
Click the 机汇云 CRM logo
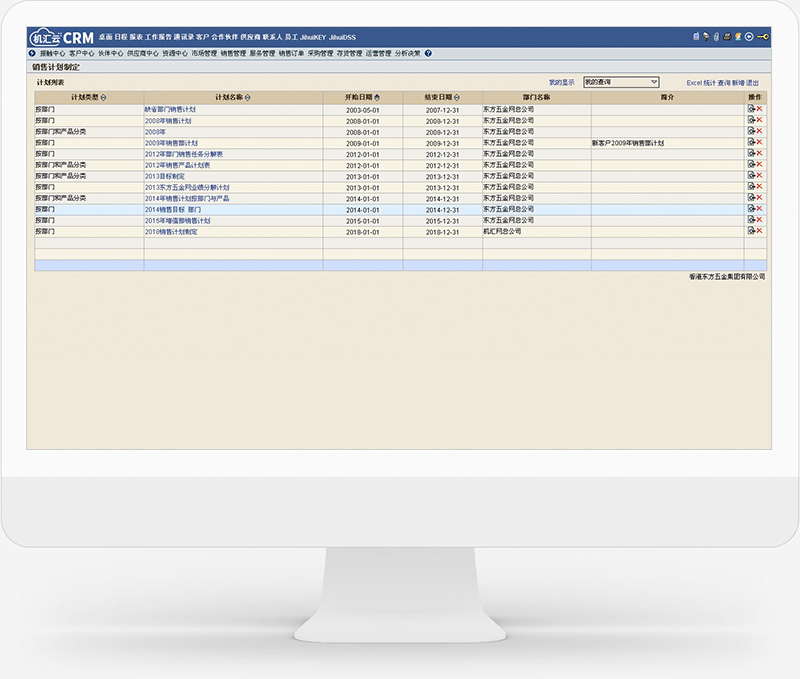coord(62,37)
